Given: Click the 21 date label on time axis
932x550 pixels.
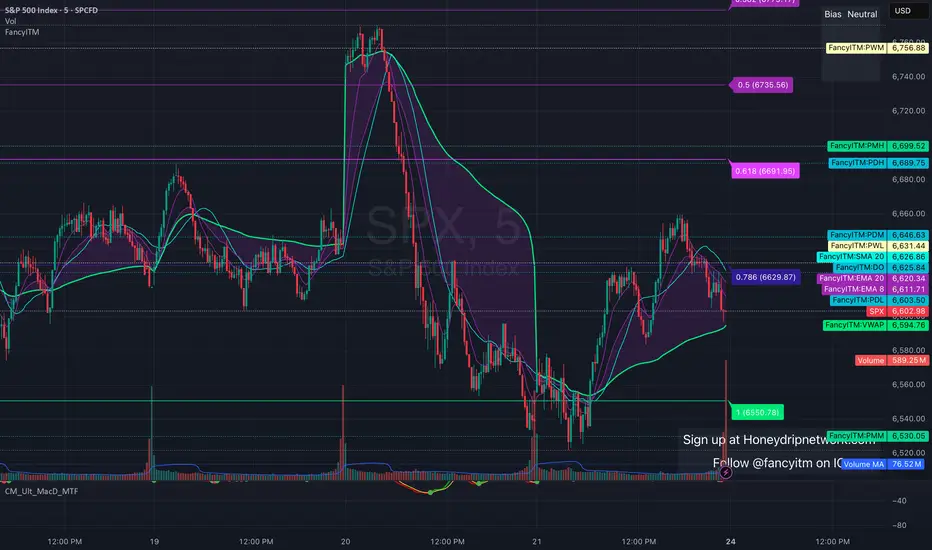Looking at the screenshot, I should click(537, 542).
